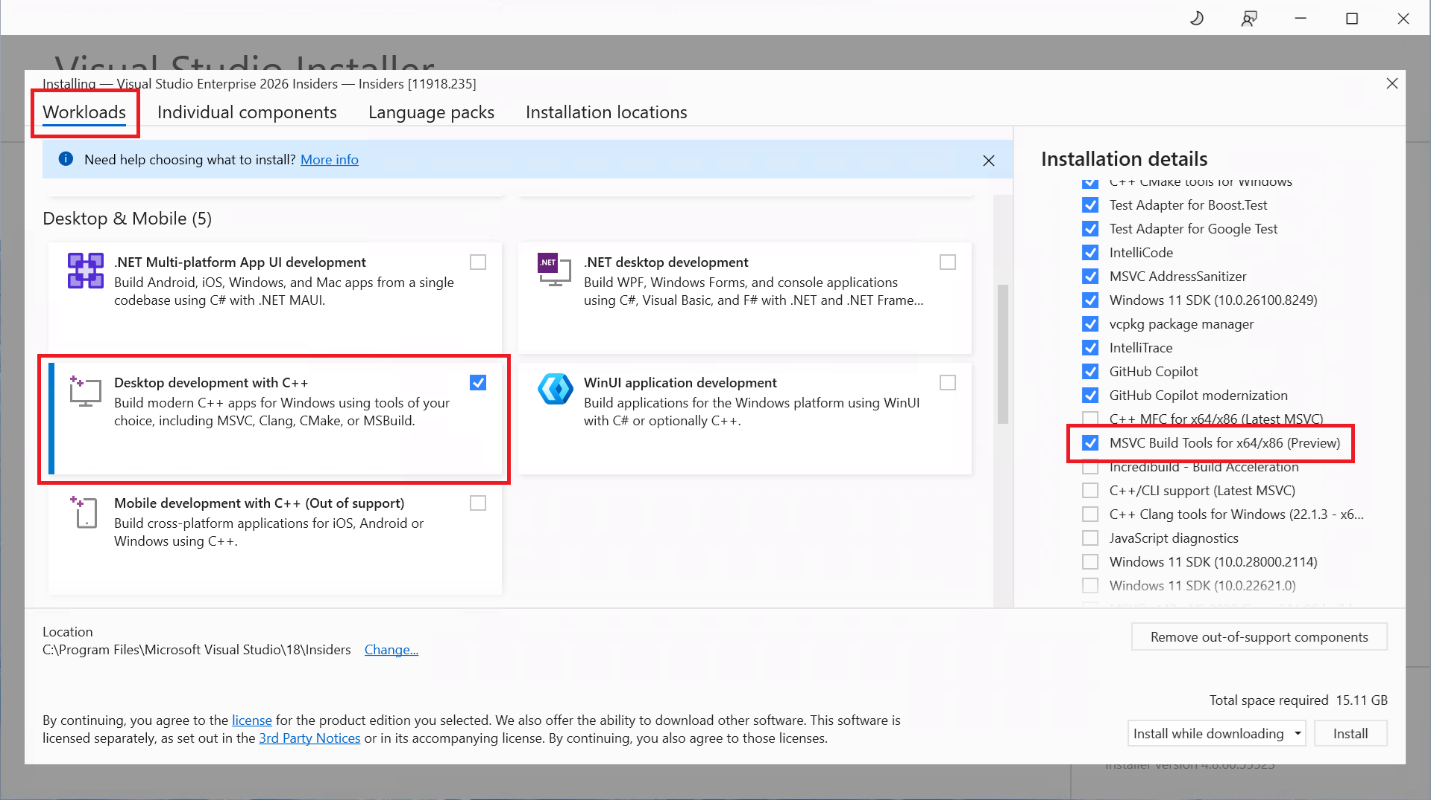Uncheck MSVC Build Tools for x64/x86 (Preview)
This screenshot has width=1431, height=800.
pyautogui.click(x=1090, y=443)
